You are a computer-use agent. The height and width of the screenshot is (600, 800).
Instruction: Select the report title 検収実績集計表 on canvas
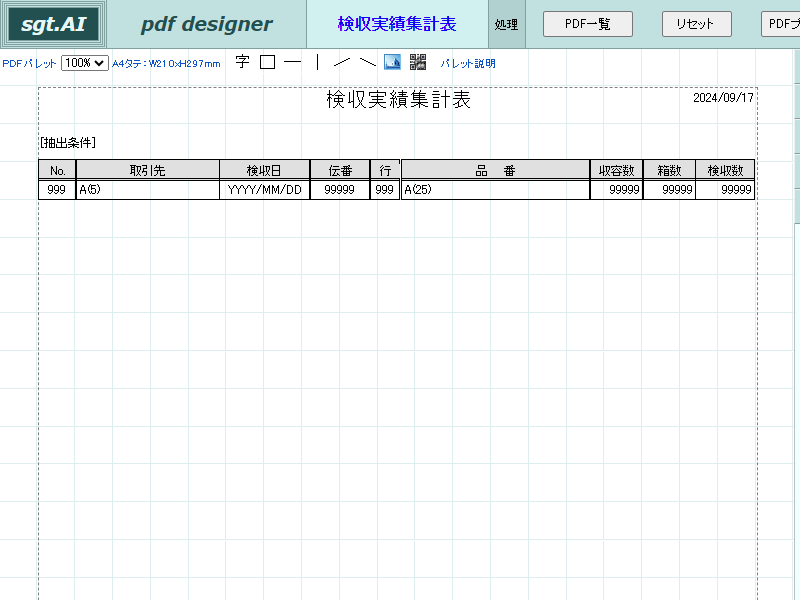tap(398, 99)
